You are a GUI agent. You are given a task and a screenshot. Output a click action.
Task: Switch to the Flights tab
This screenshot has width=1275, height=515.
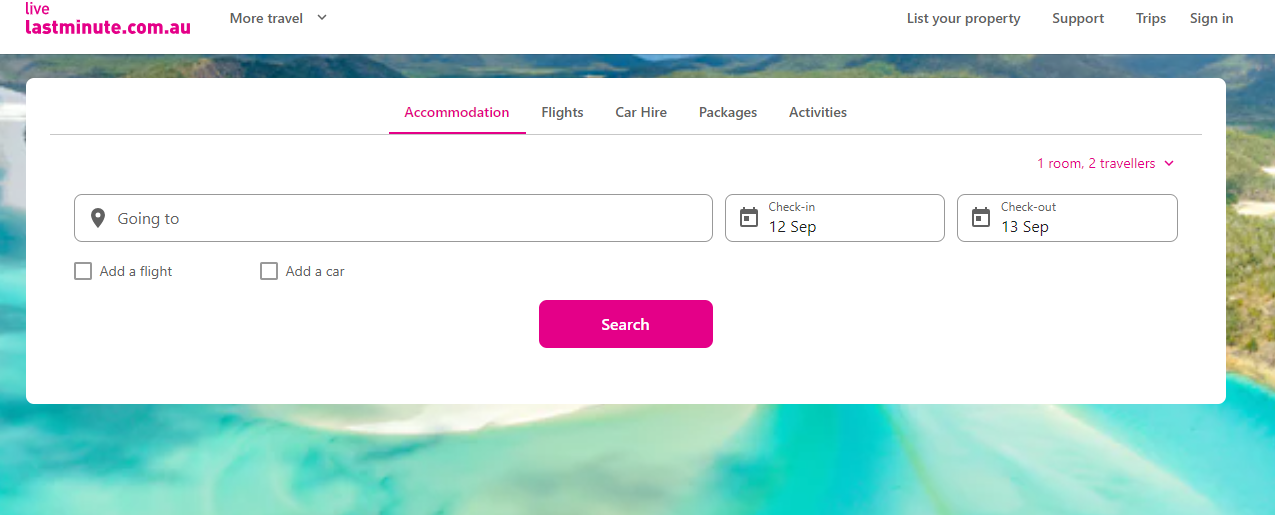tap(562, 112)
